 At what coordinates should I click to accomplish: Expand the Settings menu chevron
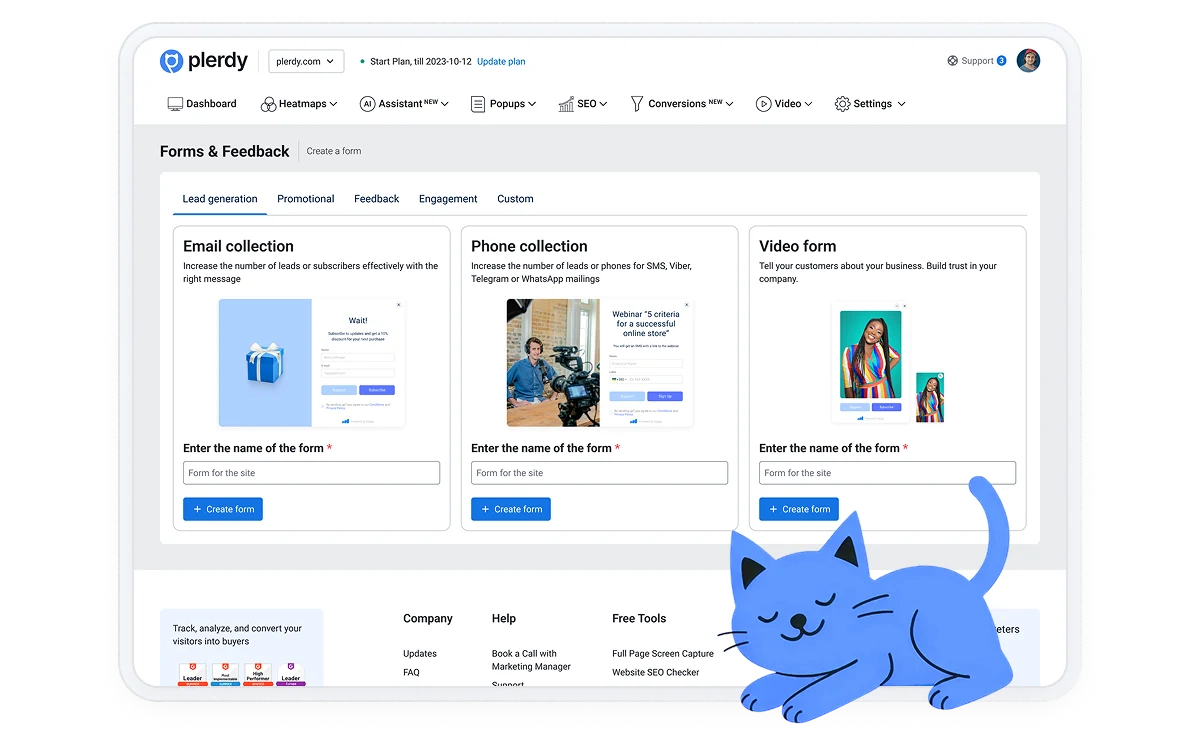tap(901, 104)
